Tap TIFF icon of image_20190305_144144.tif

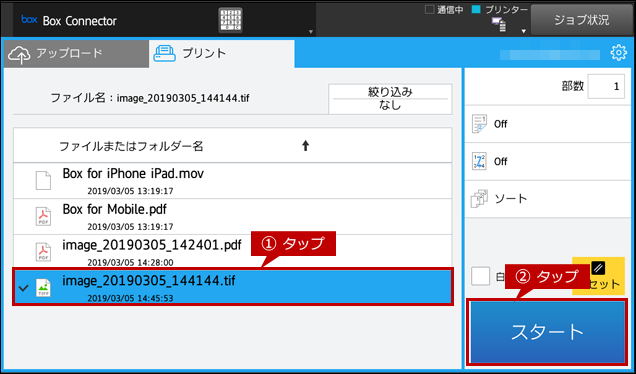[43, 288]
